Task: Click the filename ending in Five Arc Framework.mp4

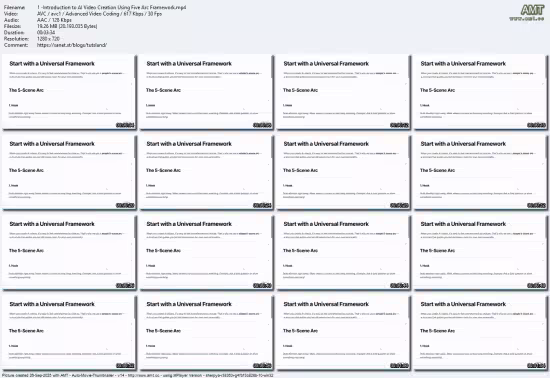Action: point(112,7)
